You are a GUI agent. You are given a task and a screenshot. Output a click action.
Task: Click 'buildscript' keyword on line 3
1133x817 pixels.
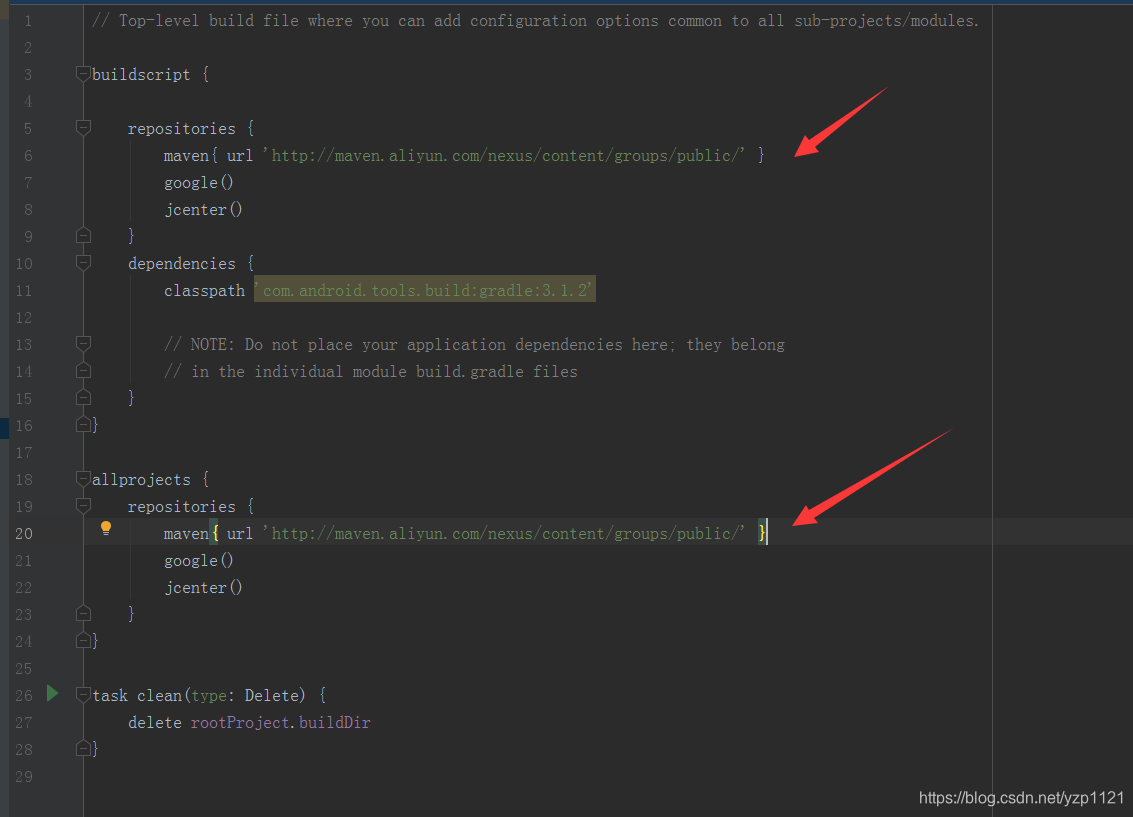(x=141, y=74)
